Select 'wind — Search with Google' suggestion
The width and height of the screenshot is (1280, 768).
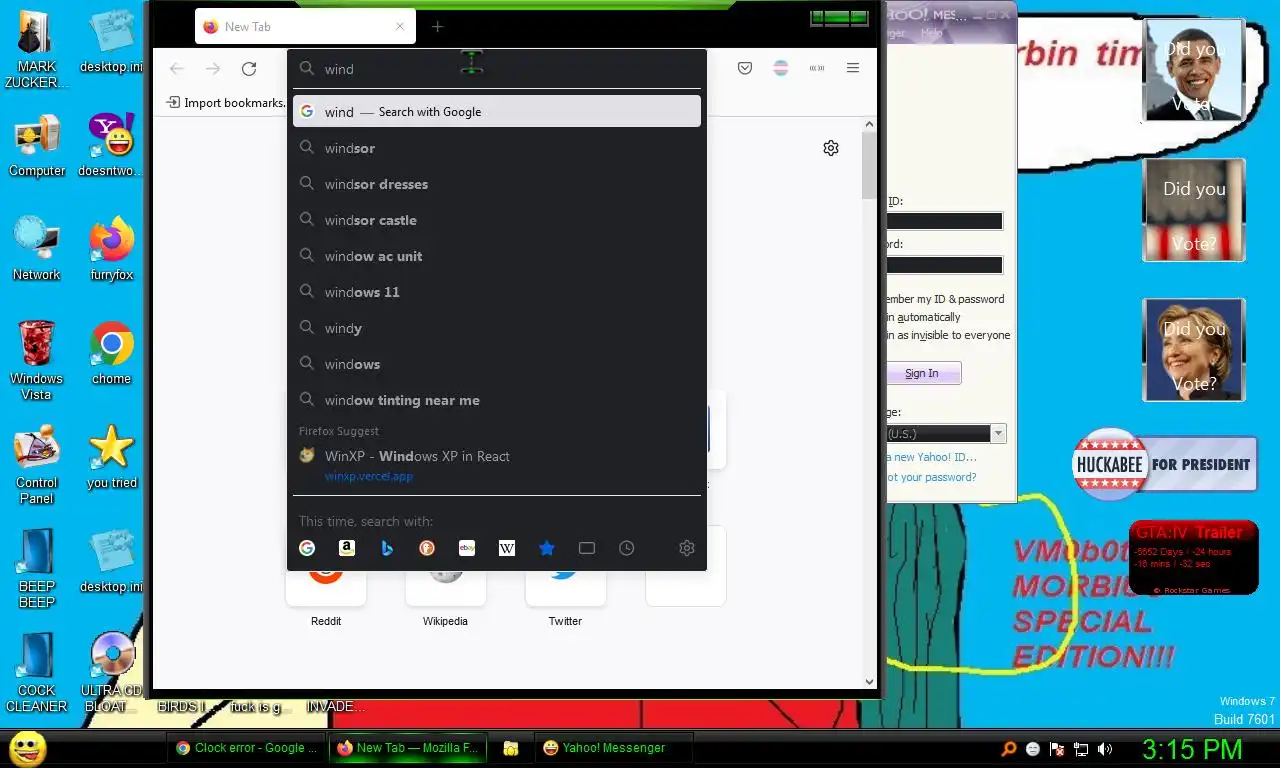click(x=497, y=112)
